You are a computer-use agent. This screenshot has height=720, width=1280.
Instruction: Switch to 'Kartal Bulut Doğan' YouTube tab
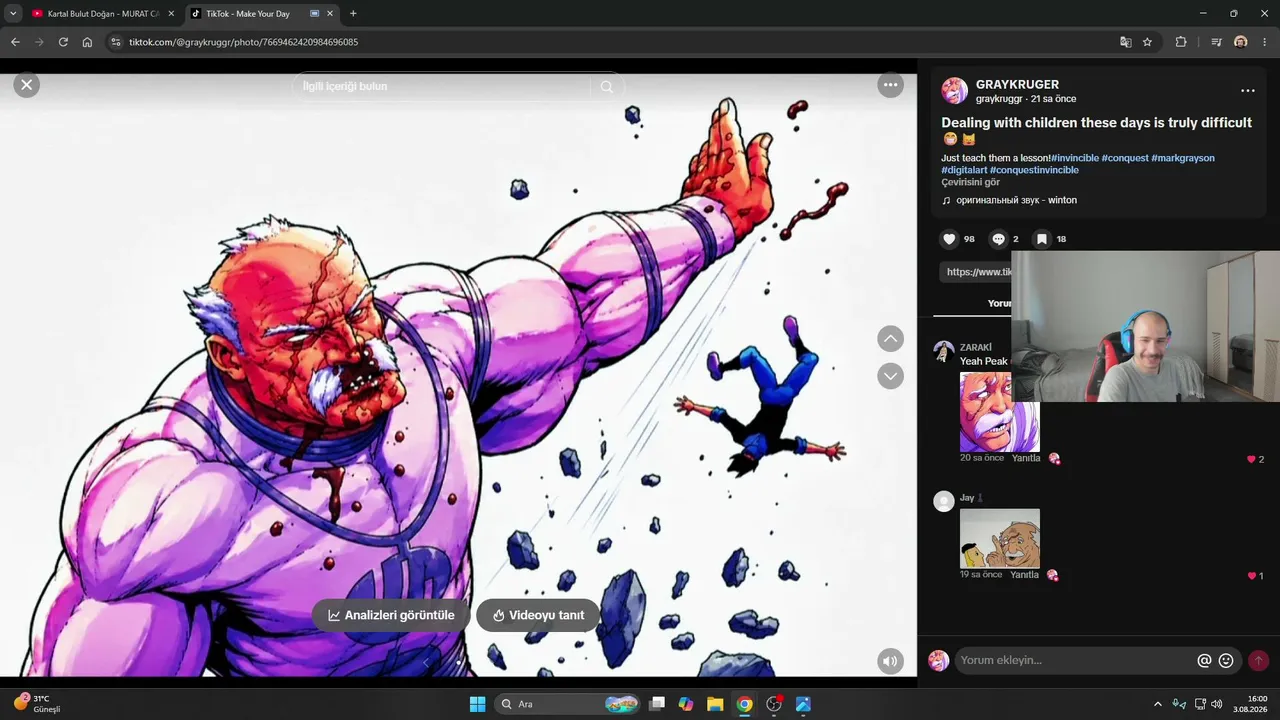tap(103, 14)
